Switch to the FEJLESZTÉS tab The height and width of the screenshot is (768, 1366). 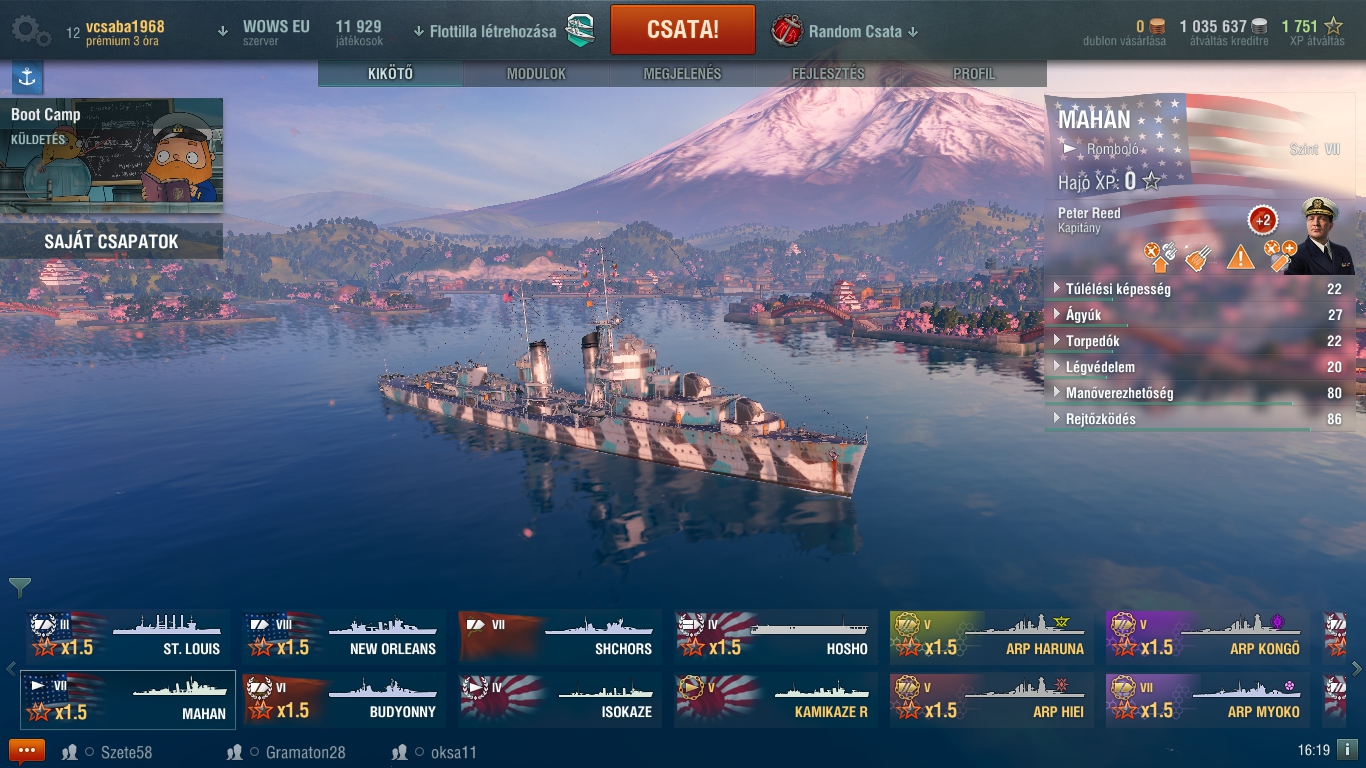(828, 74)
